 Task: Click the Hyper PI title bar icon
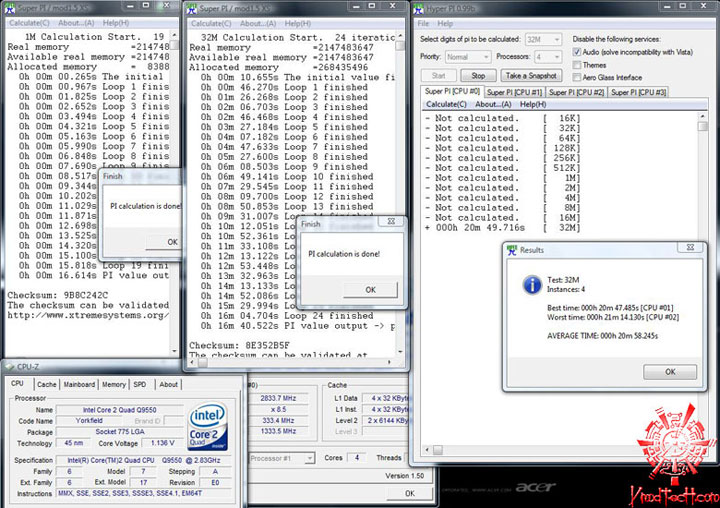click(418, 8)
